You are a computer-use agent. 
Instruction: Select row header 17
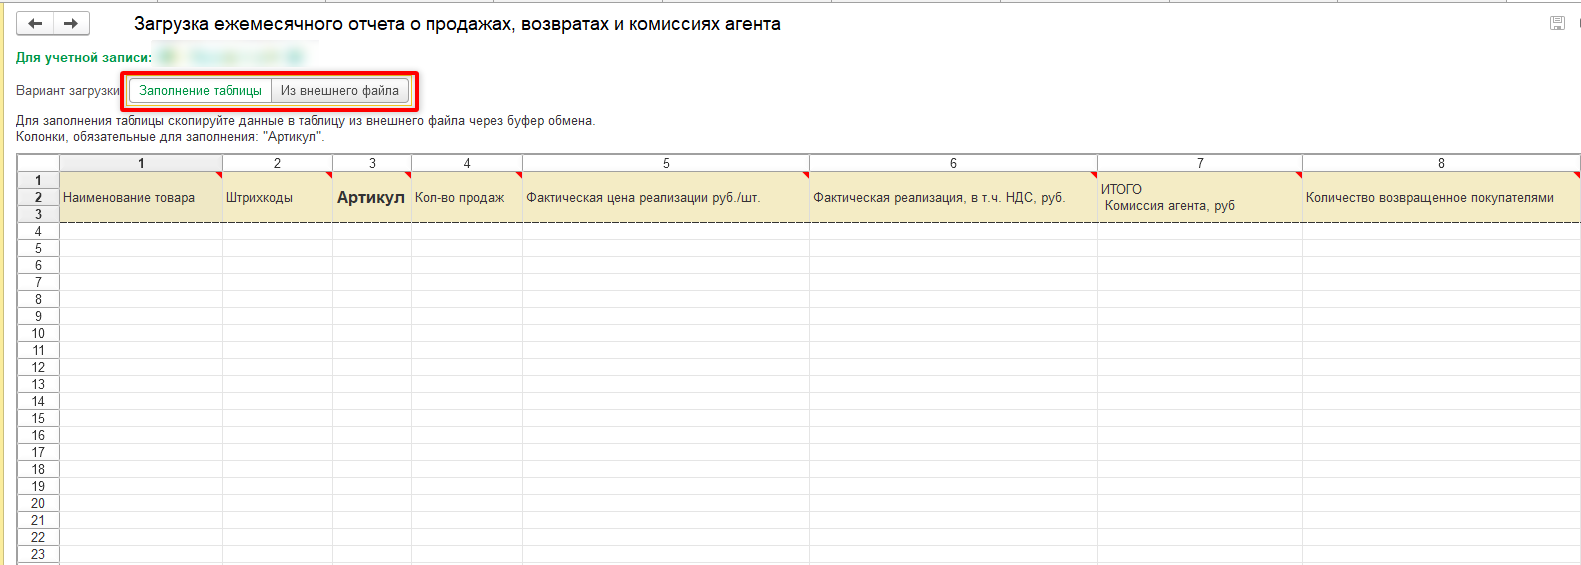coord(38,452)
